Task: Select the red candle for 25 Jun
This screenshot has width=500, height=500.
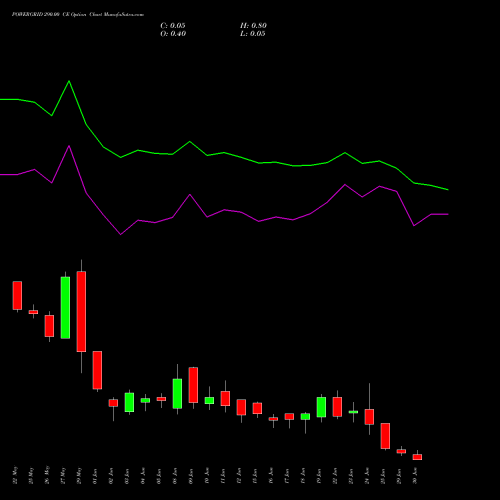Action: pos(385,436)
